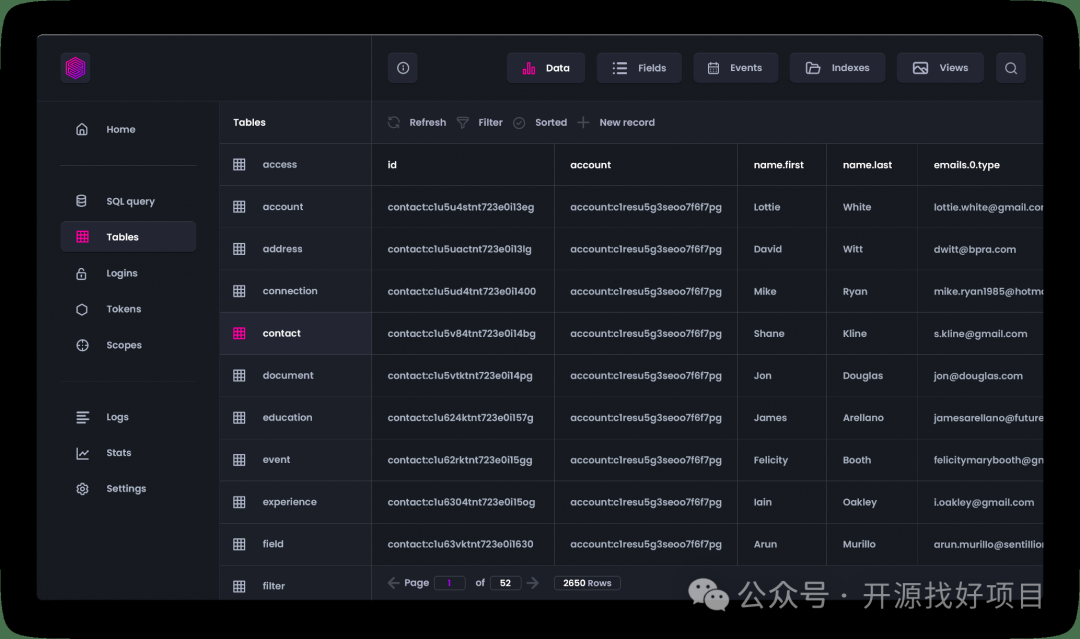The height and width of the screenshot is (639, 1080).
Task: Click the total pages 52 box
Action: [x=505, y=583]
